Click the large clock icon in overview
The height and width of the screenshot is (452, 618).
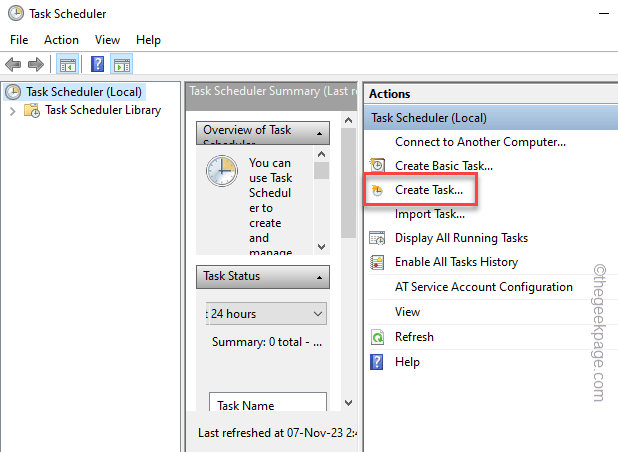click(x=222, y=171)
